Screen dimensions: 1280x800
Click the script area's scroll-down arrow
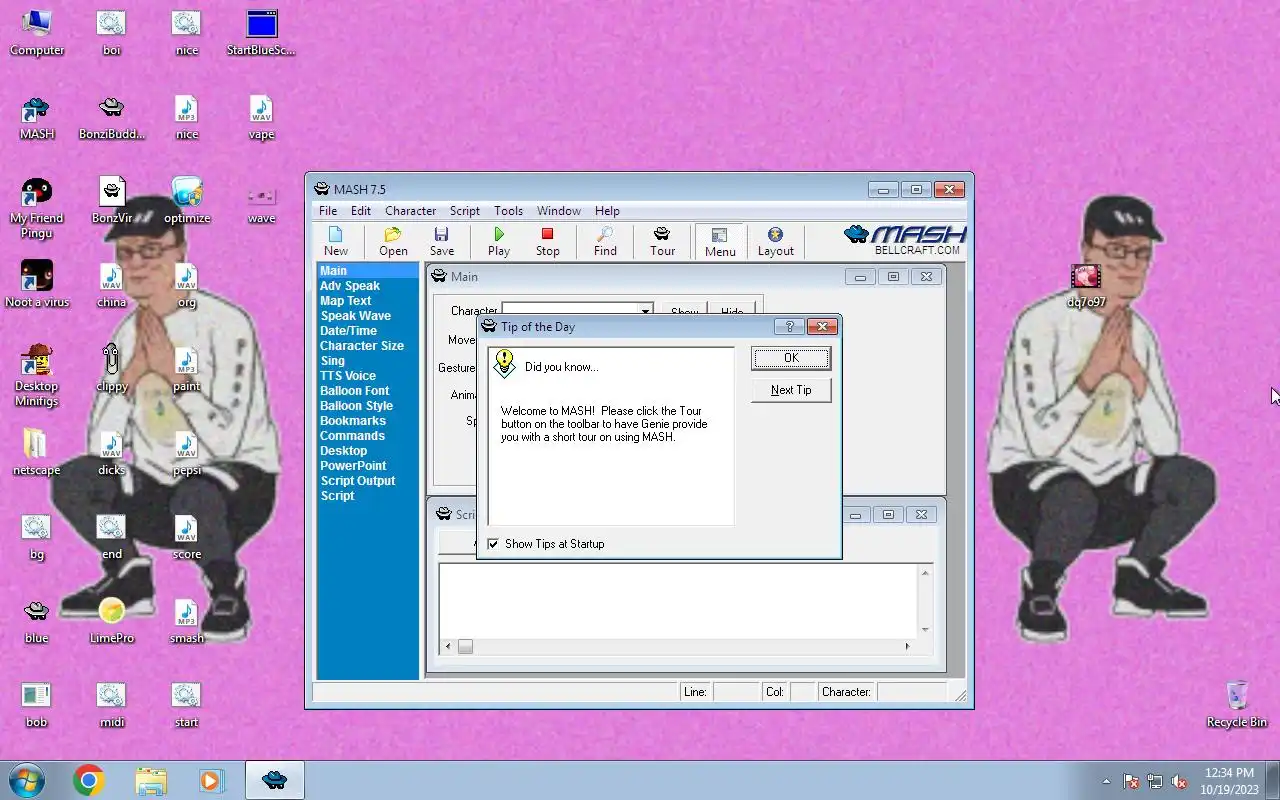coord(925,629)
